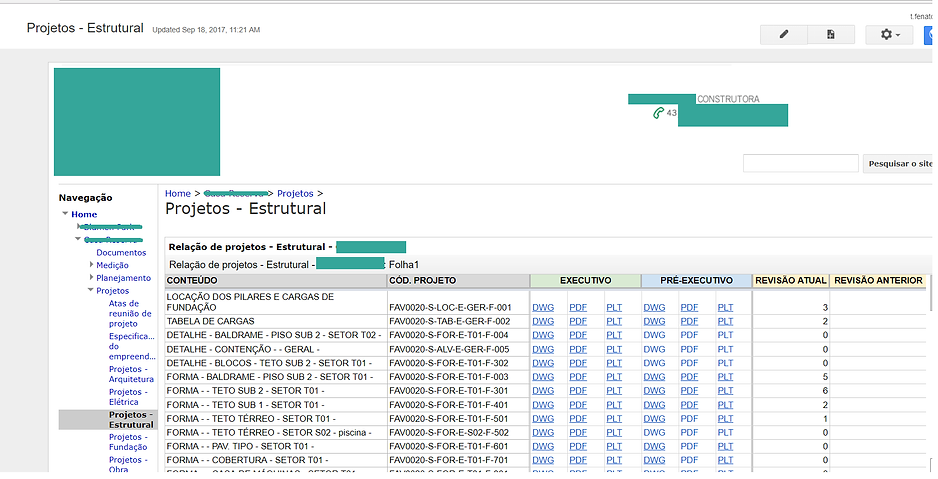Expand the Planejamento tree arrow
Screen dimensions: 938x479
coord(91,277)
